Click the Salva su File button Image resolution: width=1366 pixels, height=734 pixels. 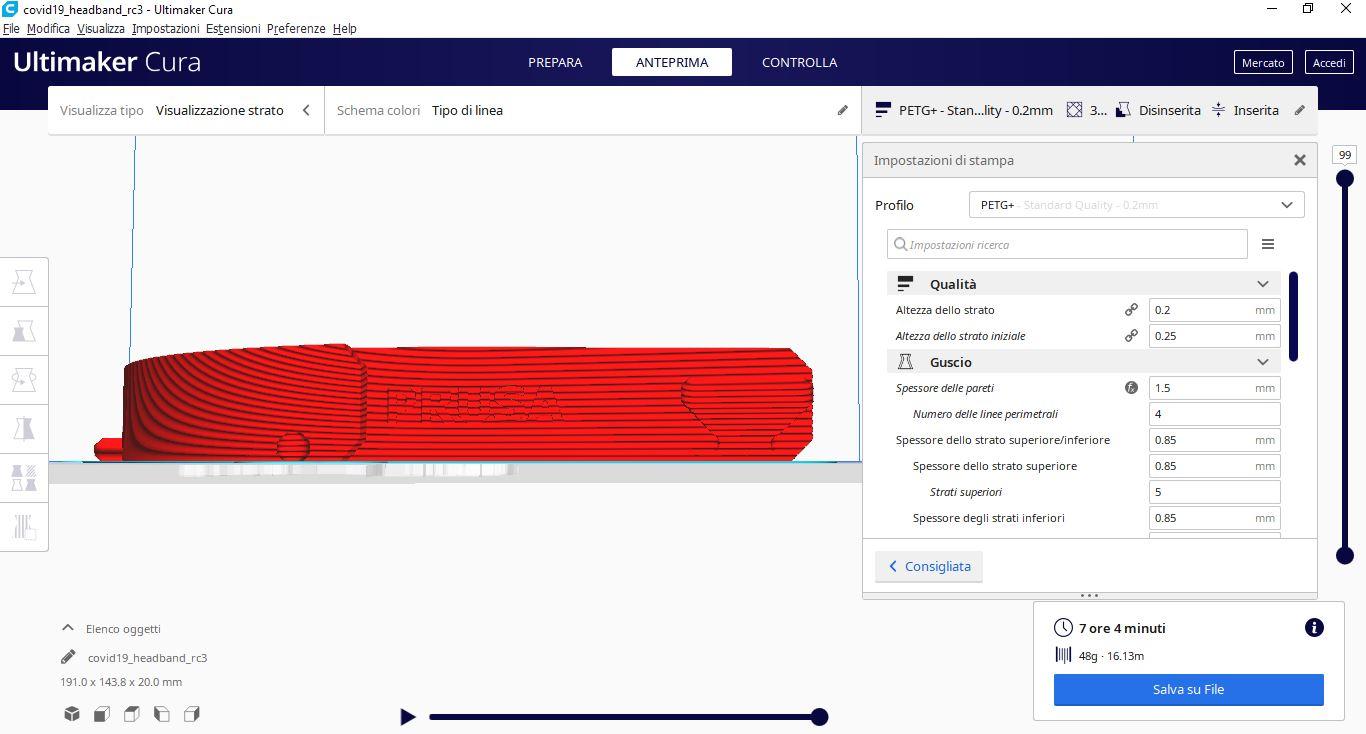point(1188,689)
